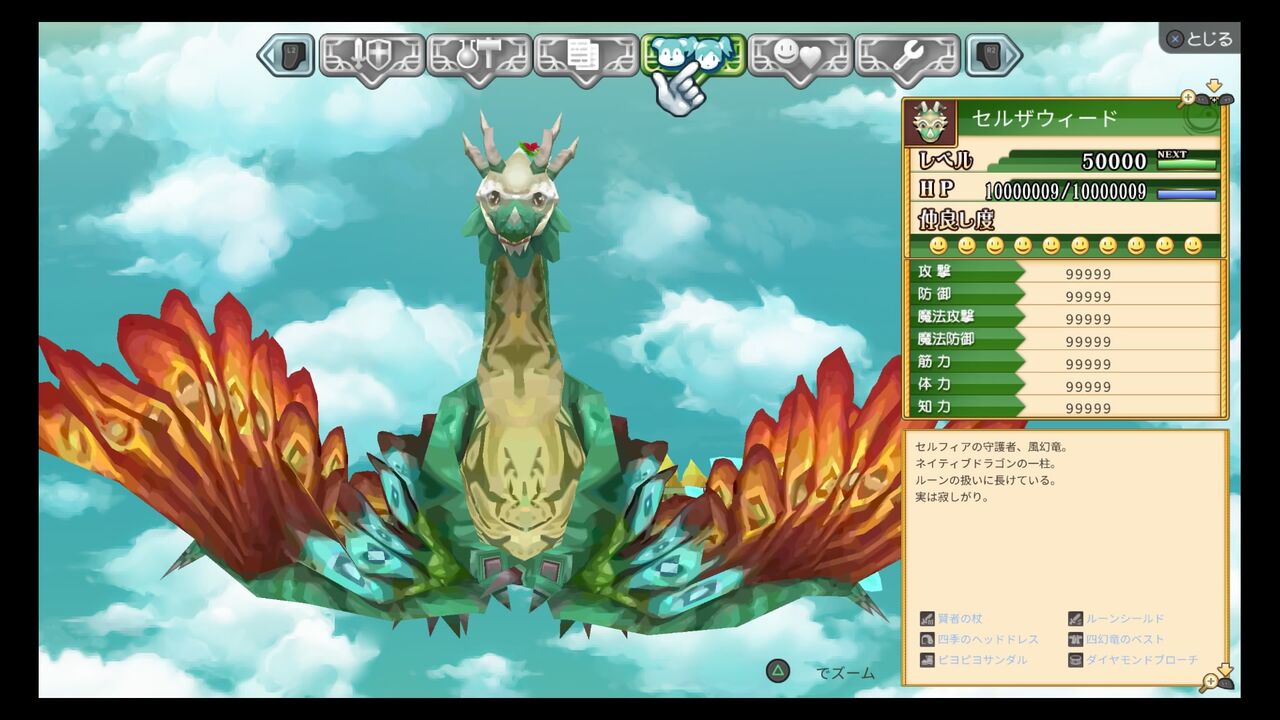The width and height of the screenshot is (1280, 720).
Task: Select the 知力 stat row
Action: click(x=1065, y=407)
